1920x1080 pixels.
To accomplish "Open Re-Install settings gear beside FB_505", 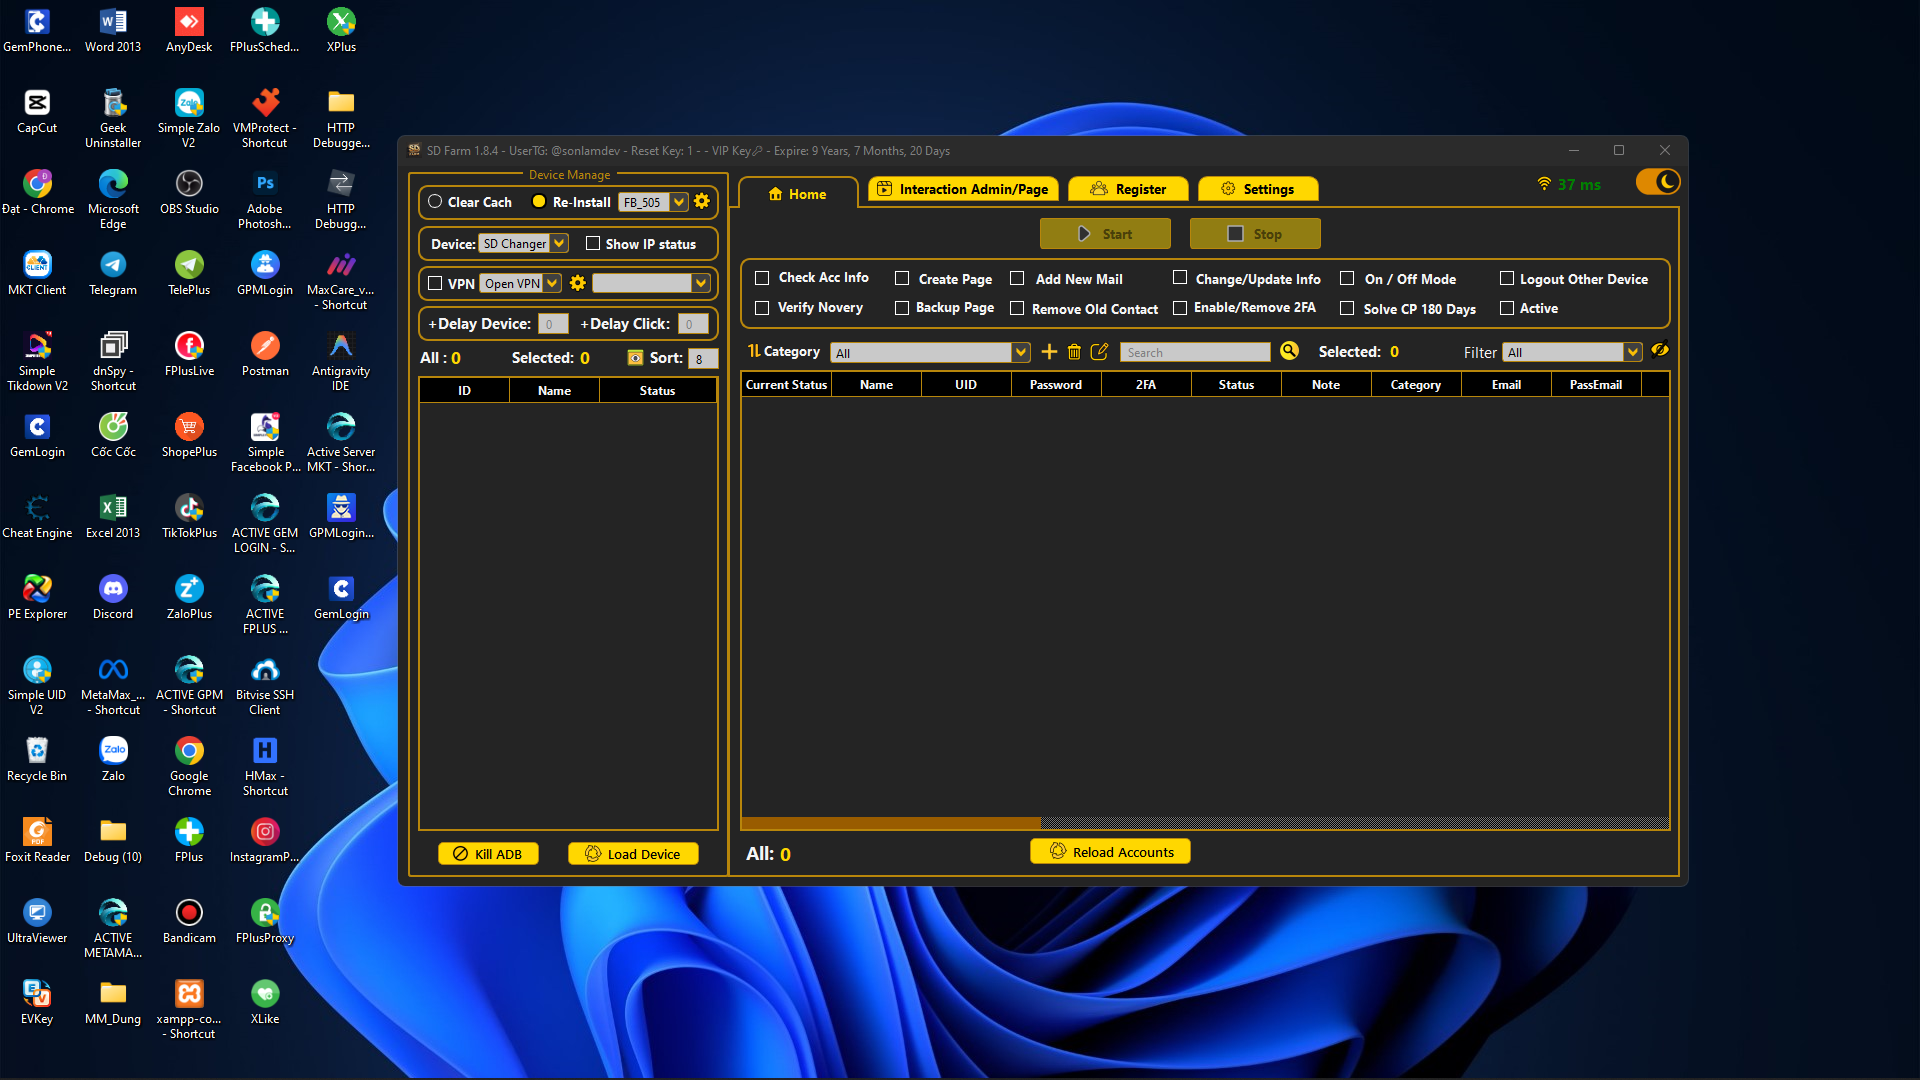I will point(702,201).
